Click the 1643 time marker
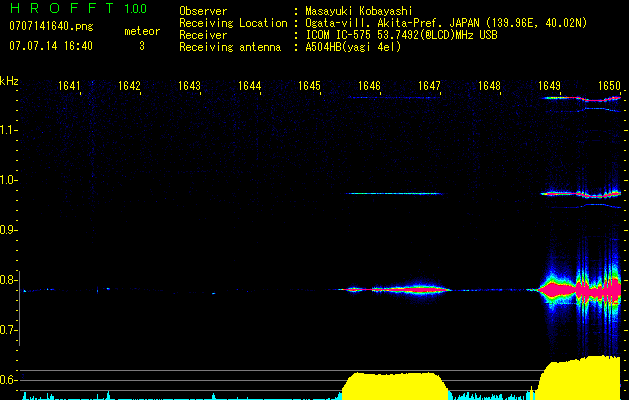The height and width of the screenshot is (400, 629). coord(189,86)
